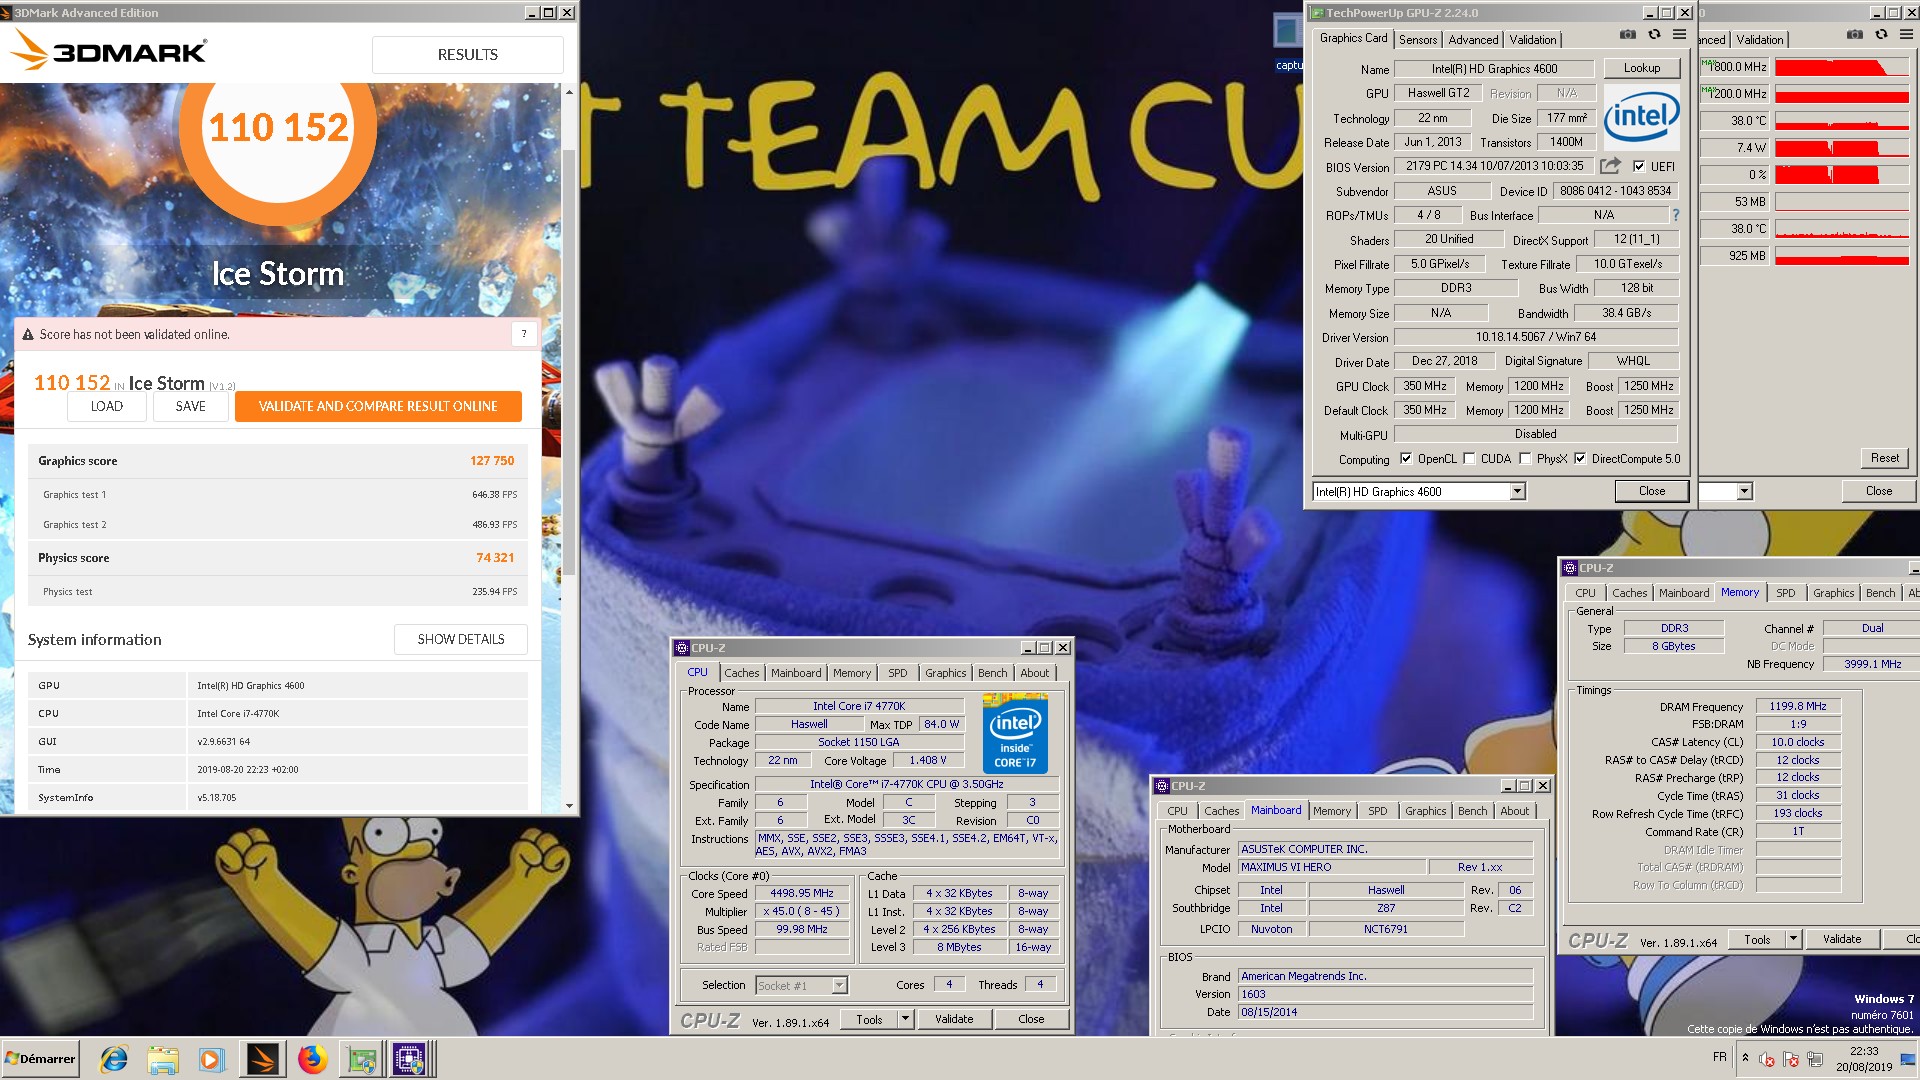Toggle the UEFI checkbox in GPU-Z

1639,167
